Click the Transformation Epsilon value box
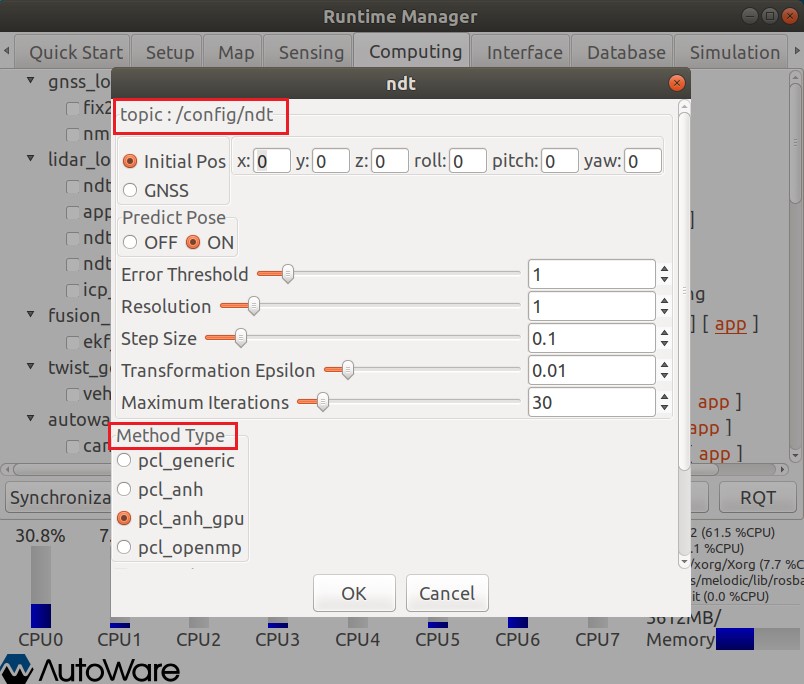The width and height of the screenshot is (804, 684). pyautogui.click(x=592, y=370)
